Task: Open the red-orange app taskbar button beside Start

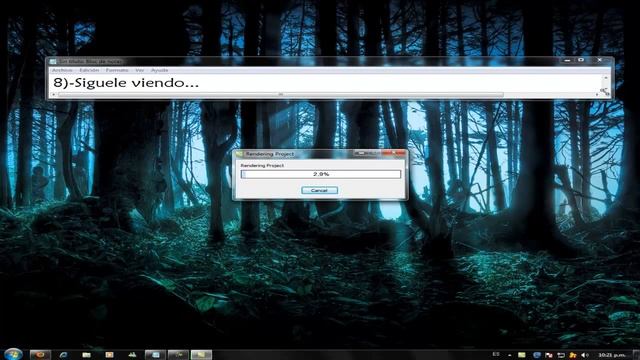Action: point(40,355)
